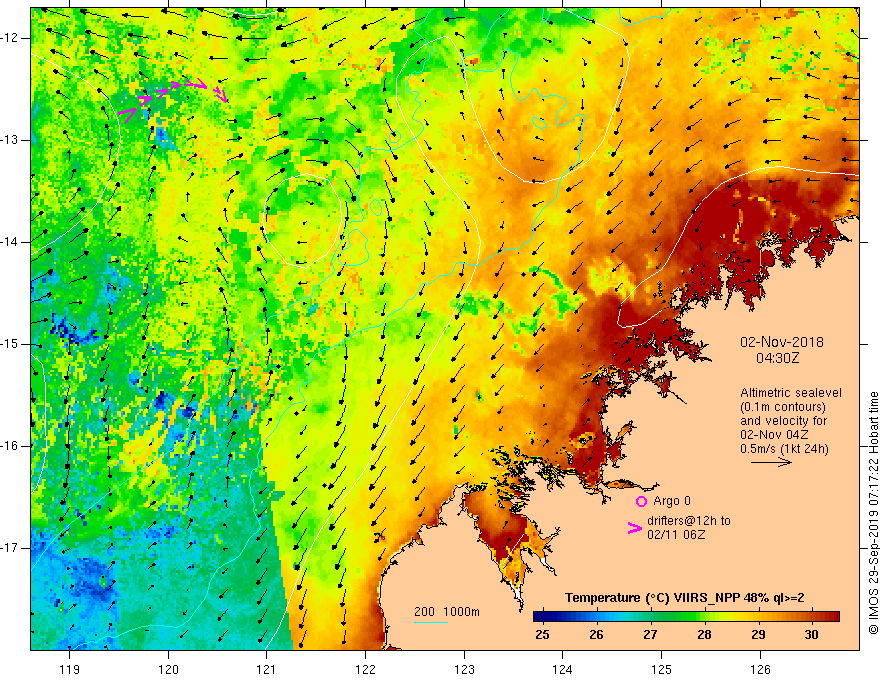Click the longitude label 123
The width and height of the screenshot is (880, 680).
tap(464, 669)
